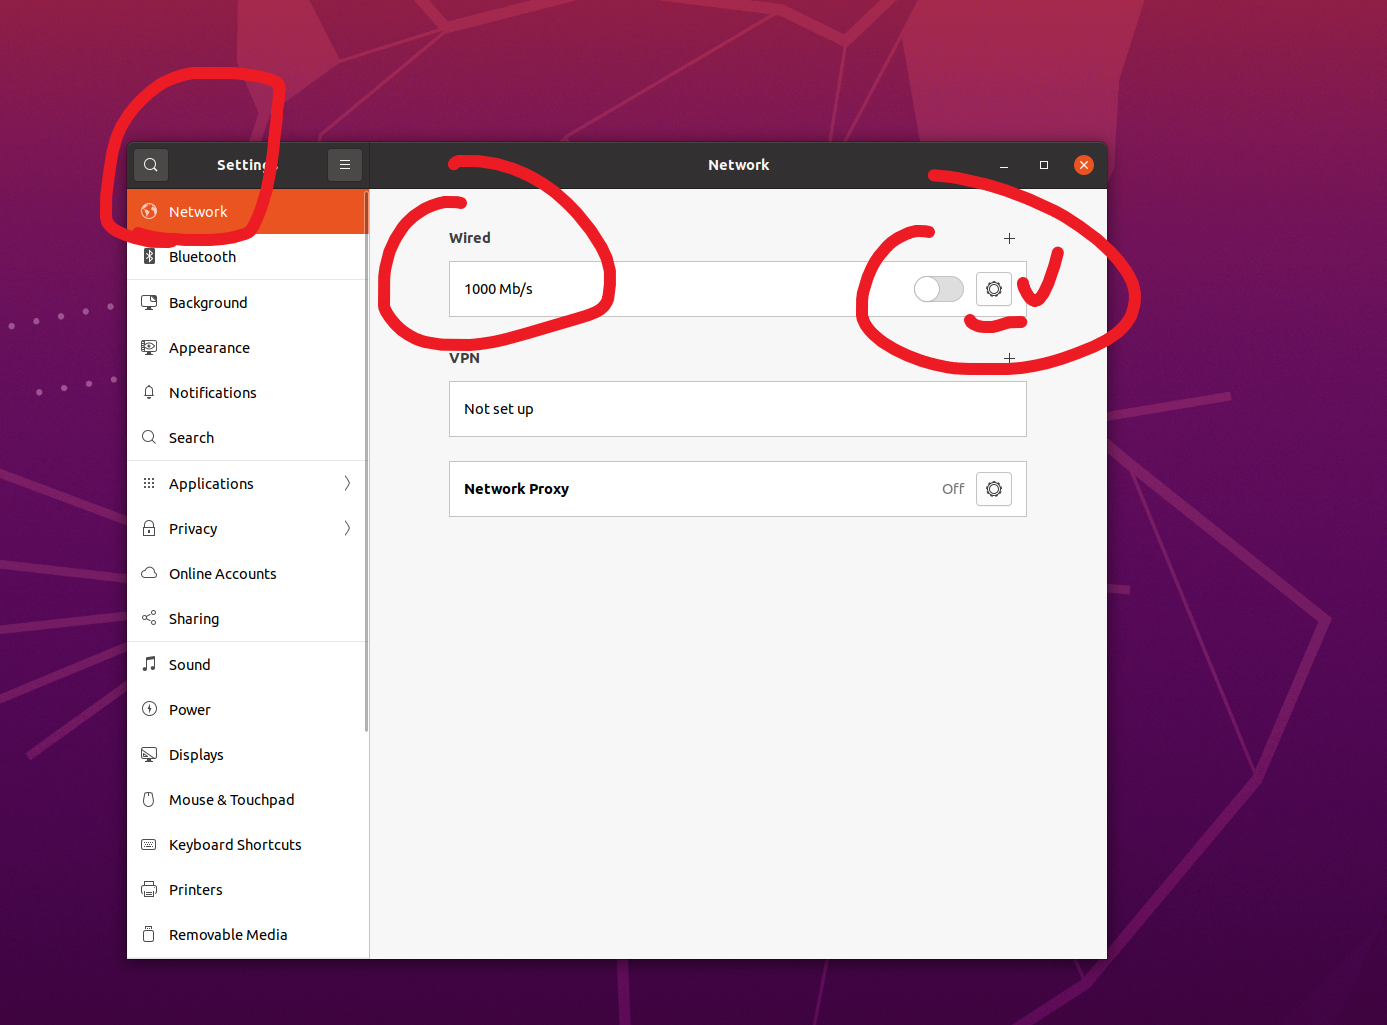Viewport: 1387px width, 1025px height.
Task: Open Power settings panel
Action: [247, 710]
